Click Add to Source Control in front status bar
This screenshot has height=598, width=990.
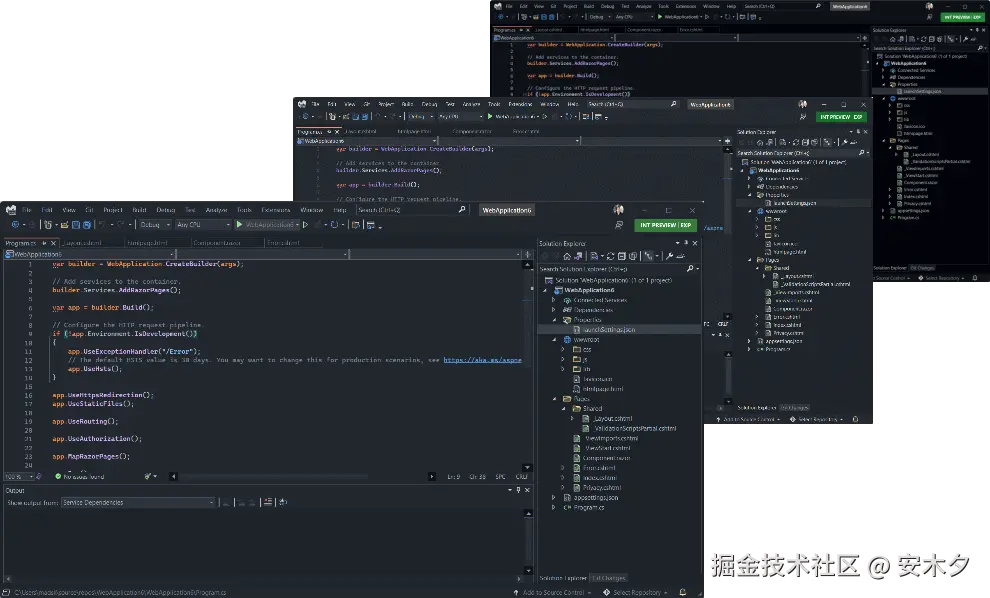coord(553,592)
